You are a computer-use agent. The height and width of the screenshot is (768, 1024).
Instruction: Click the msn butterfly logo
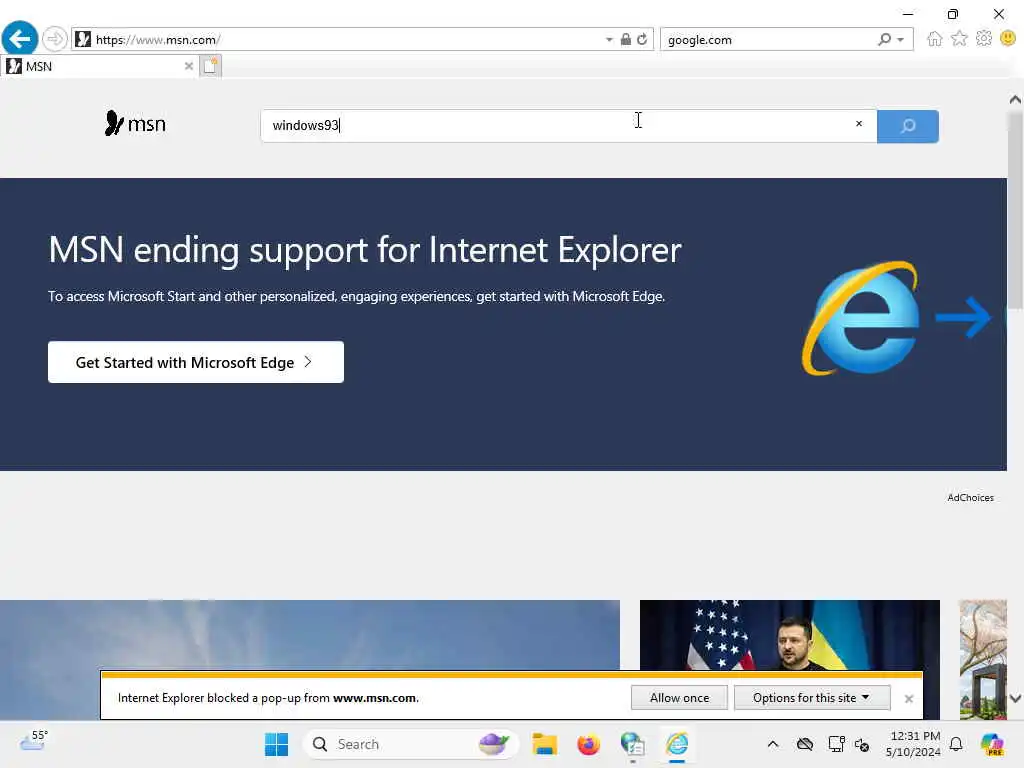click(x=135, y=123)
